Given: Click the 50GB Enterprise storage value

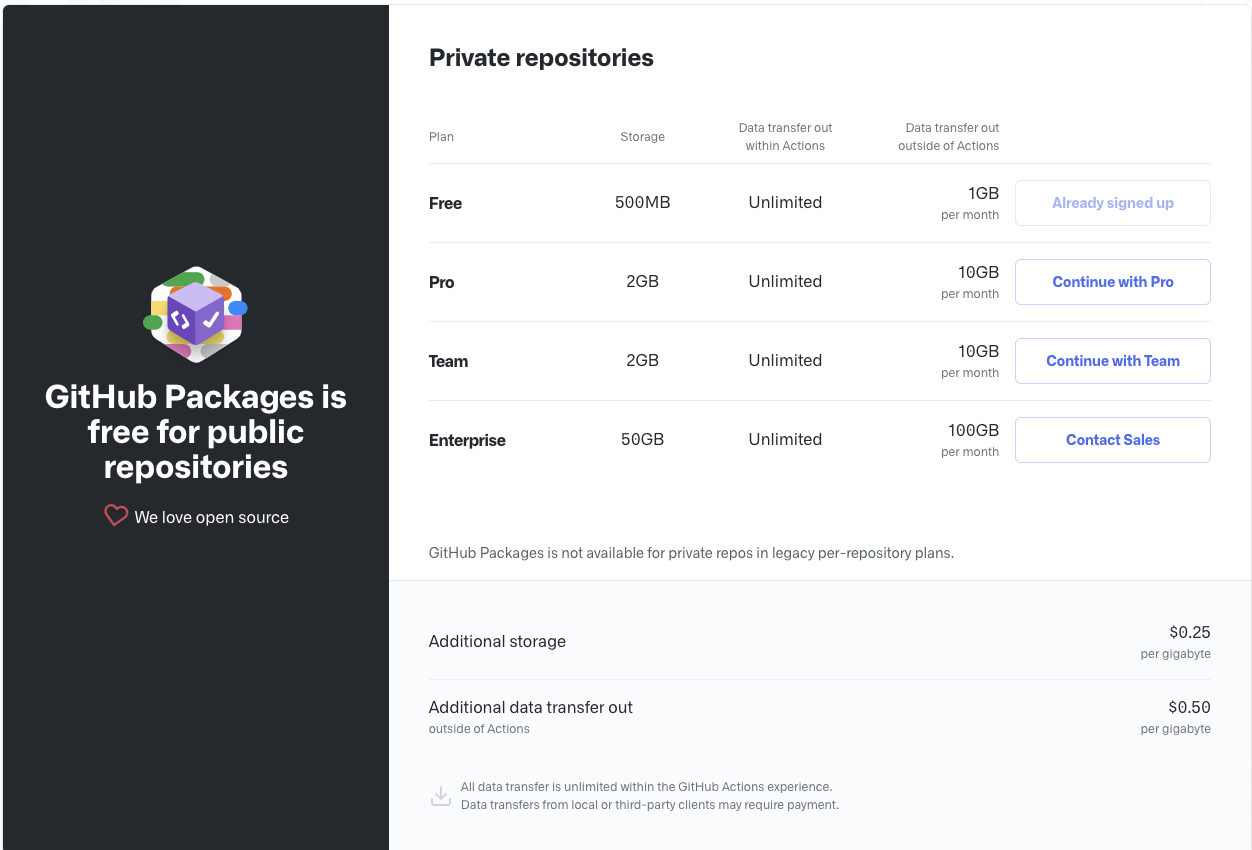Looking at the screenshot, I should click(x=642, y=439).
